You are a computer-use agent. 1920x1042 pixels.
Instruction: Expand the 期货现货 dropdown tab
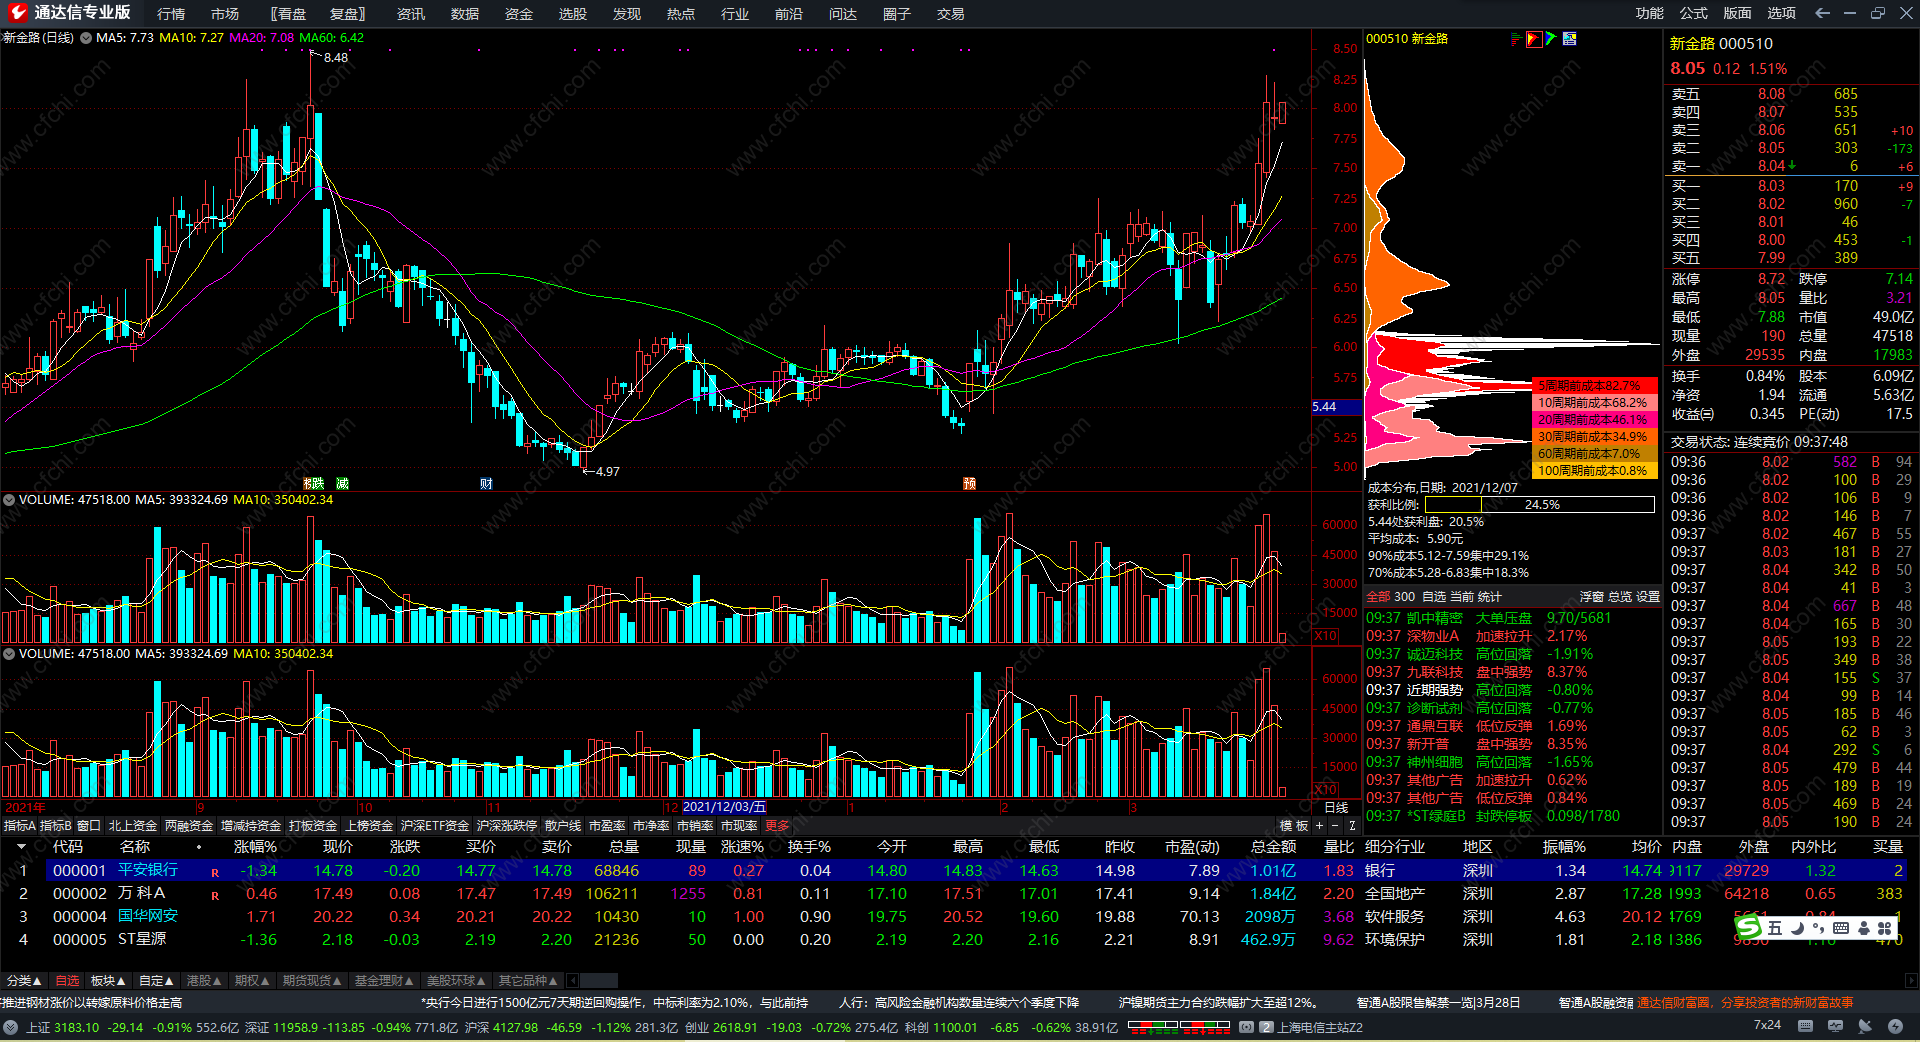click(312, 981)
